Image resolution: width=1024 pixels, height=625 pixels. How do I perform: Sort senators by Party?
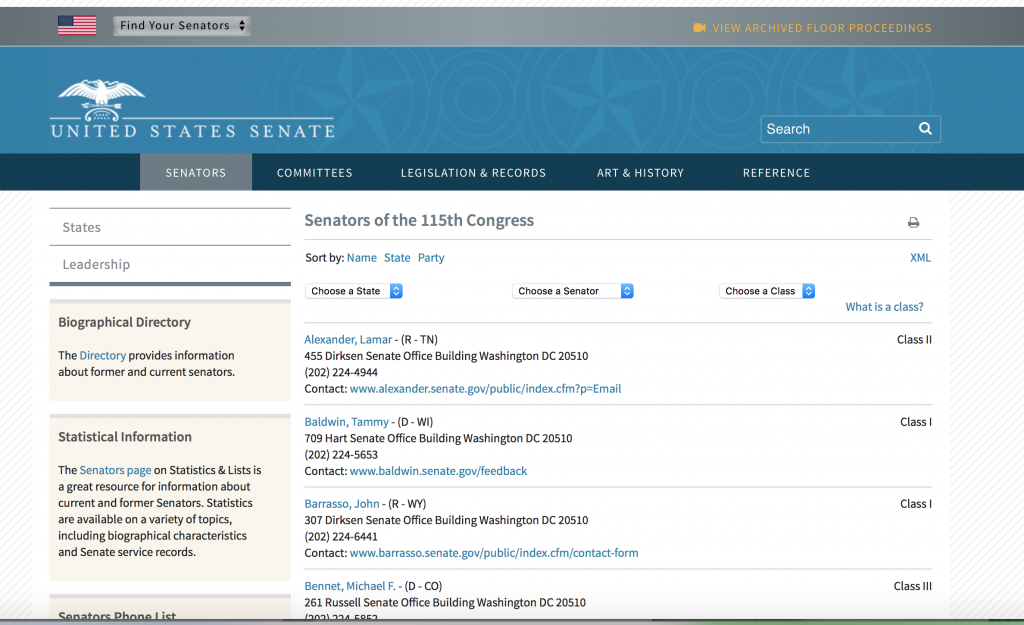coord(431,257)
